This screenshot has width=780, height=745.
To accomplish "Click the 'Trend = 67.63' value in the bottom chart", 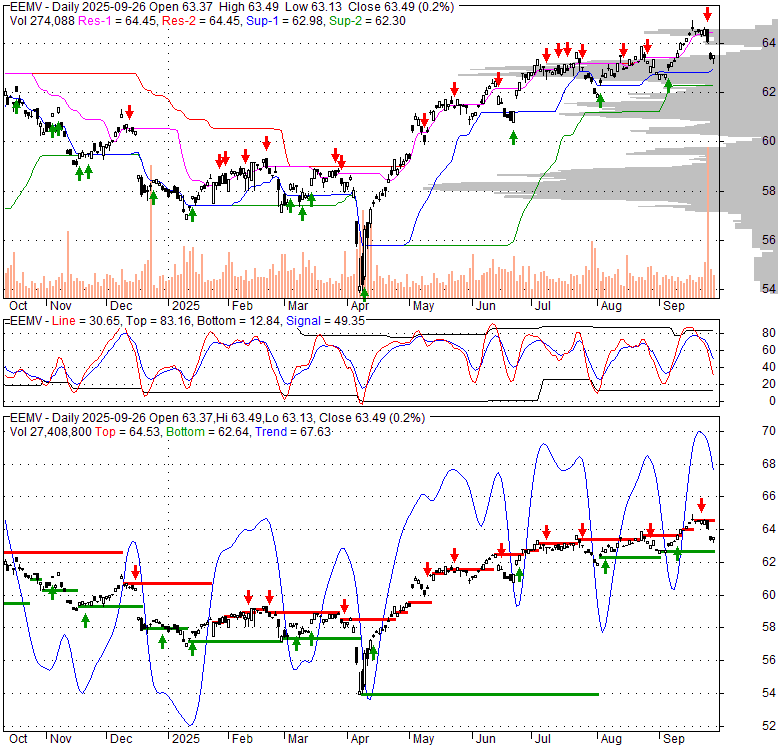I will point(293,432).
